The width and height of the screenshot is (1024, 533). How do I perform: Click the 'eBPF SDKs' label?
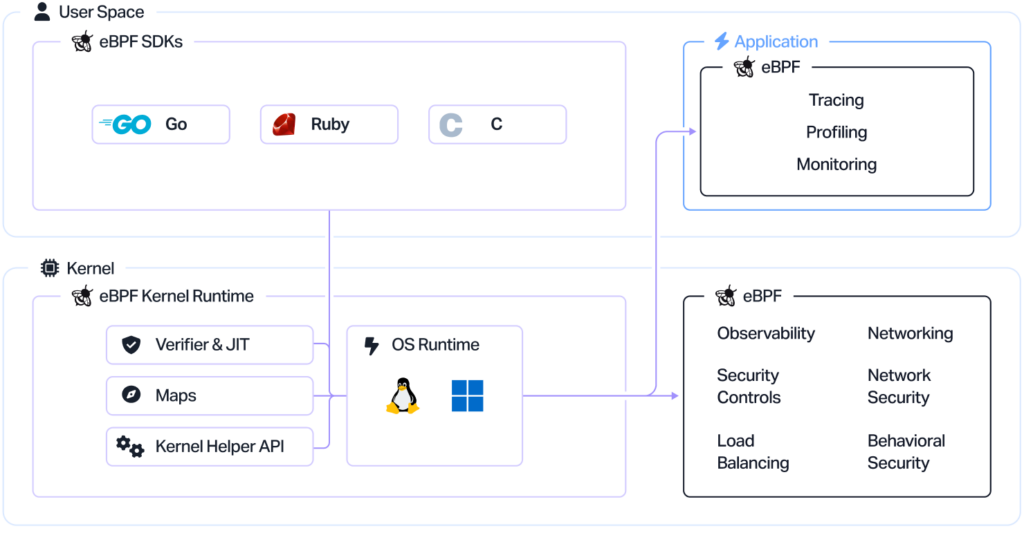(x=141, y=42)
